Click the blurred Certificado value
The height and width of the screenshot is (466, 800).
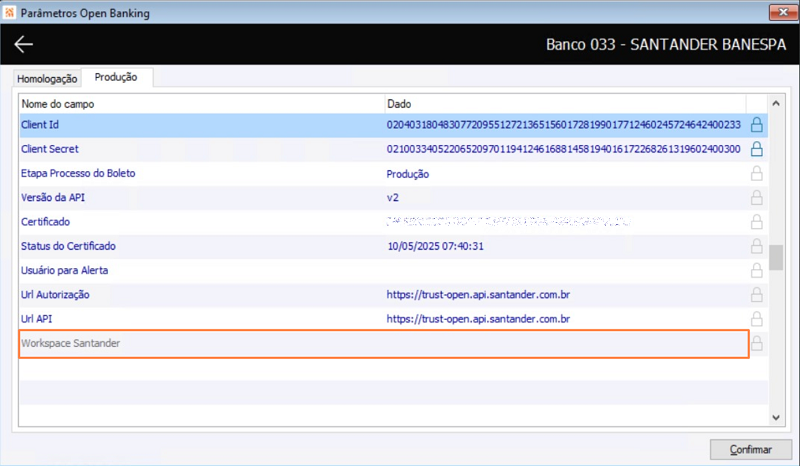click(x=509, y=222)
